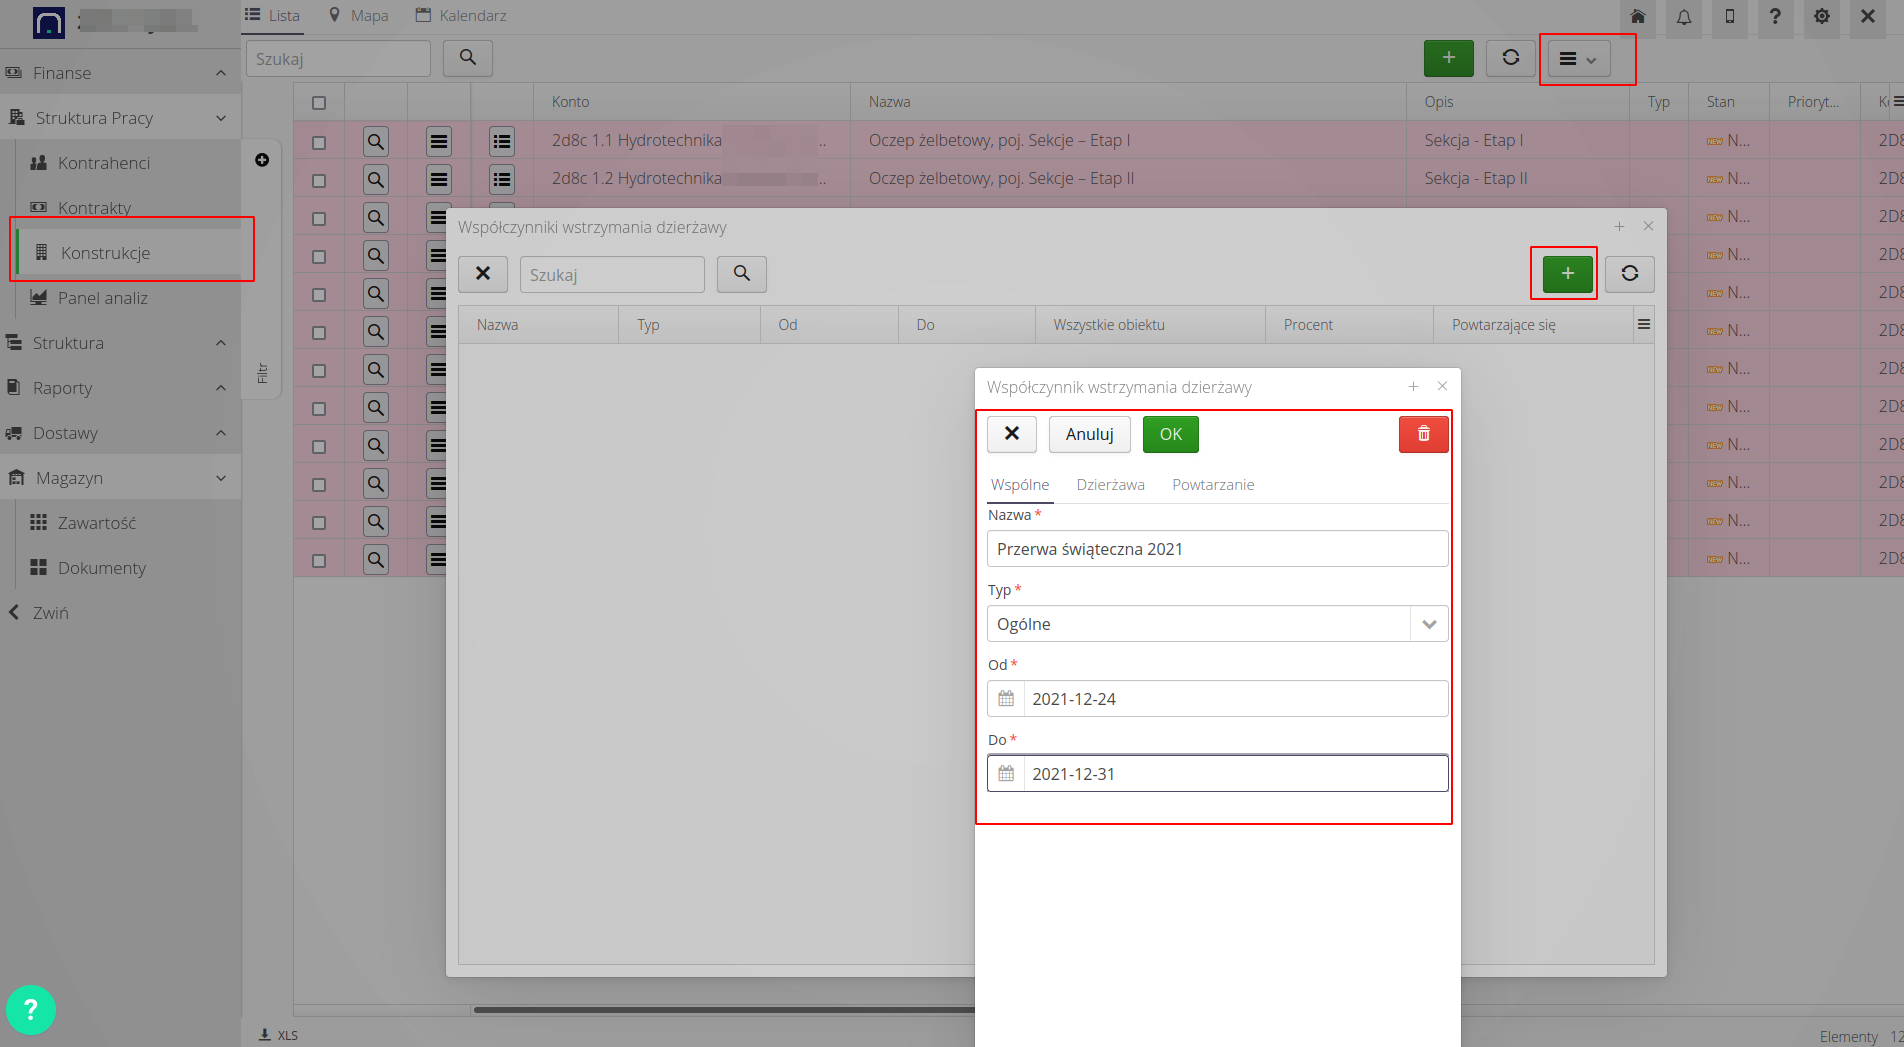Click magnifier icon in first Hydrotechnika row

click(x=376, y=142)
